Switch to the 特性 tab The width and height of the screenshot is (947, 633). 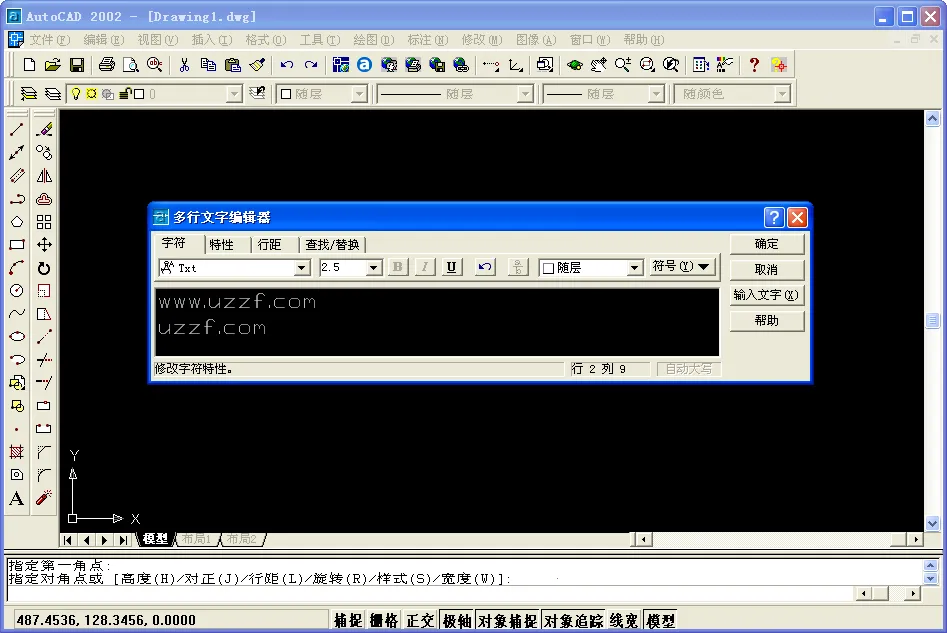(221, 244)
